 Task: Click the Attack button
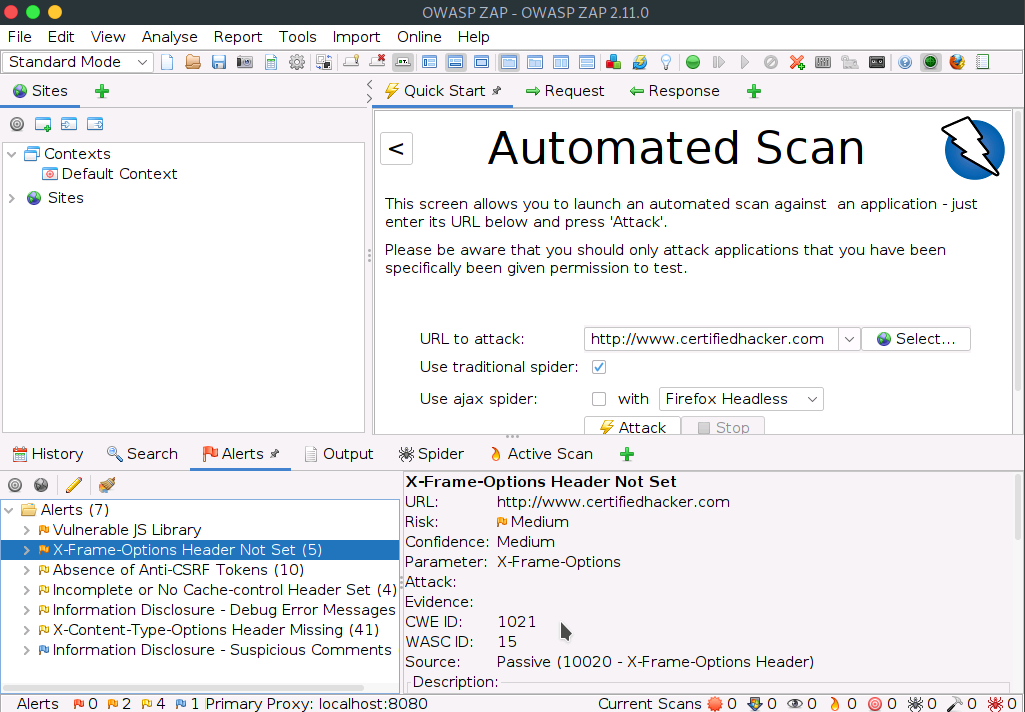click(x=632, y=427)
